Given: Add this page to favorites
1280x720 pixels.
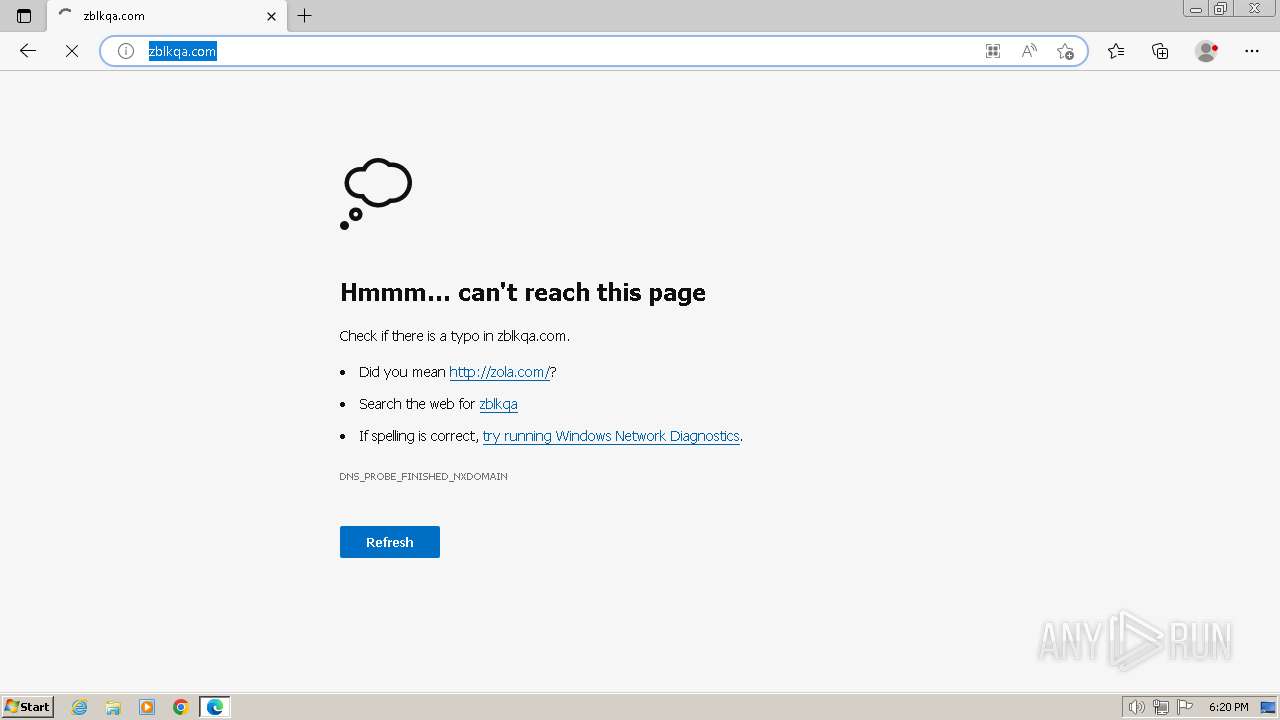Looking at the screenshot, I should 1065,51.
